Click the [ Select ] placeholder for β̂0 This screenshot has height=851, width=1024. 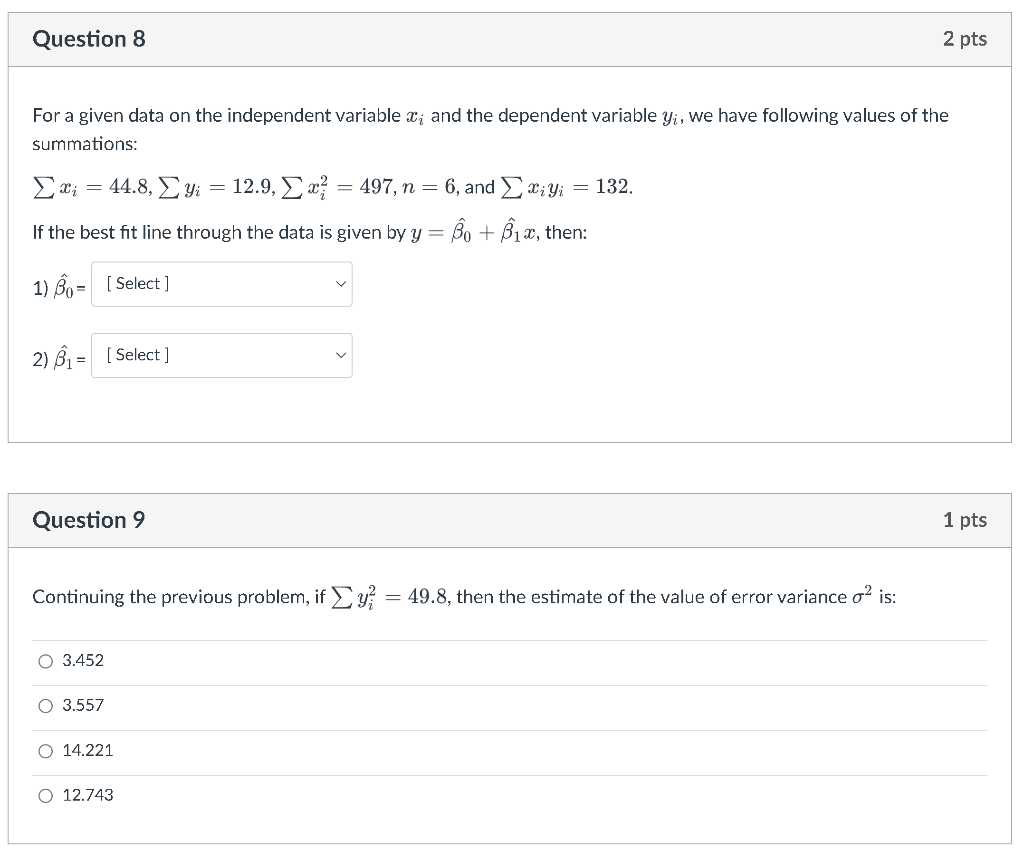click(135, 284)
